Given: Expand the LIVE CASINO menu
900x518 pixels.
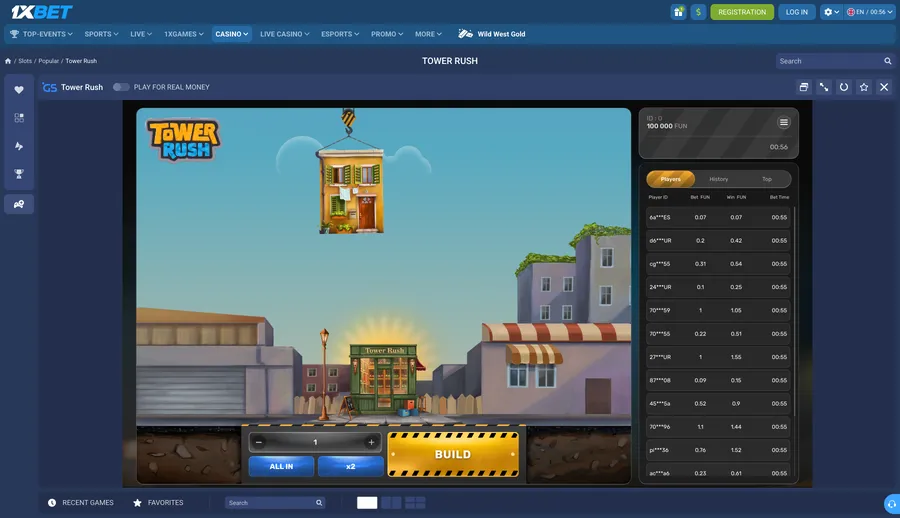Looking at the screenshot, I should coord(285,34).
